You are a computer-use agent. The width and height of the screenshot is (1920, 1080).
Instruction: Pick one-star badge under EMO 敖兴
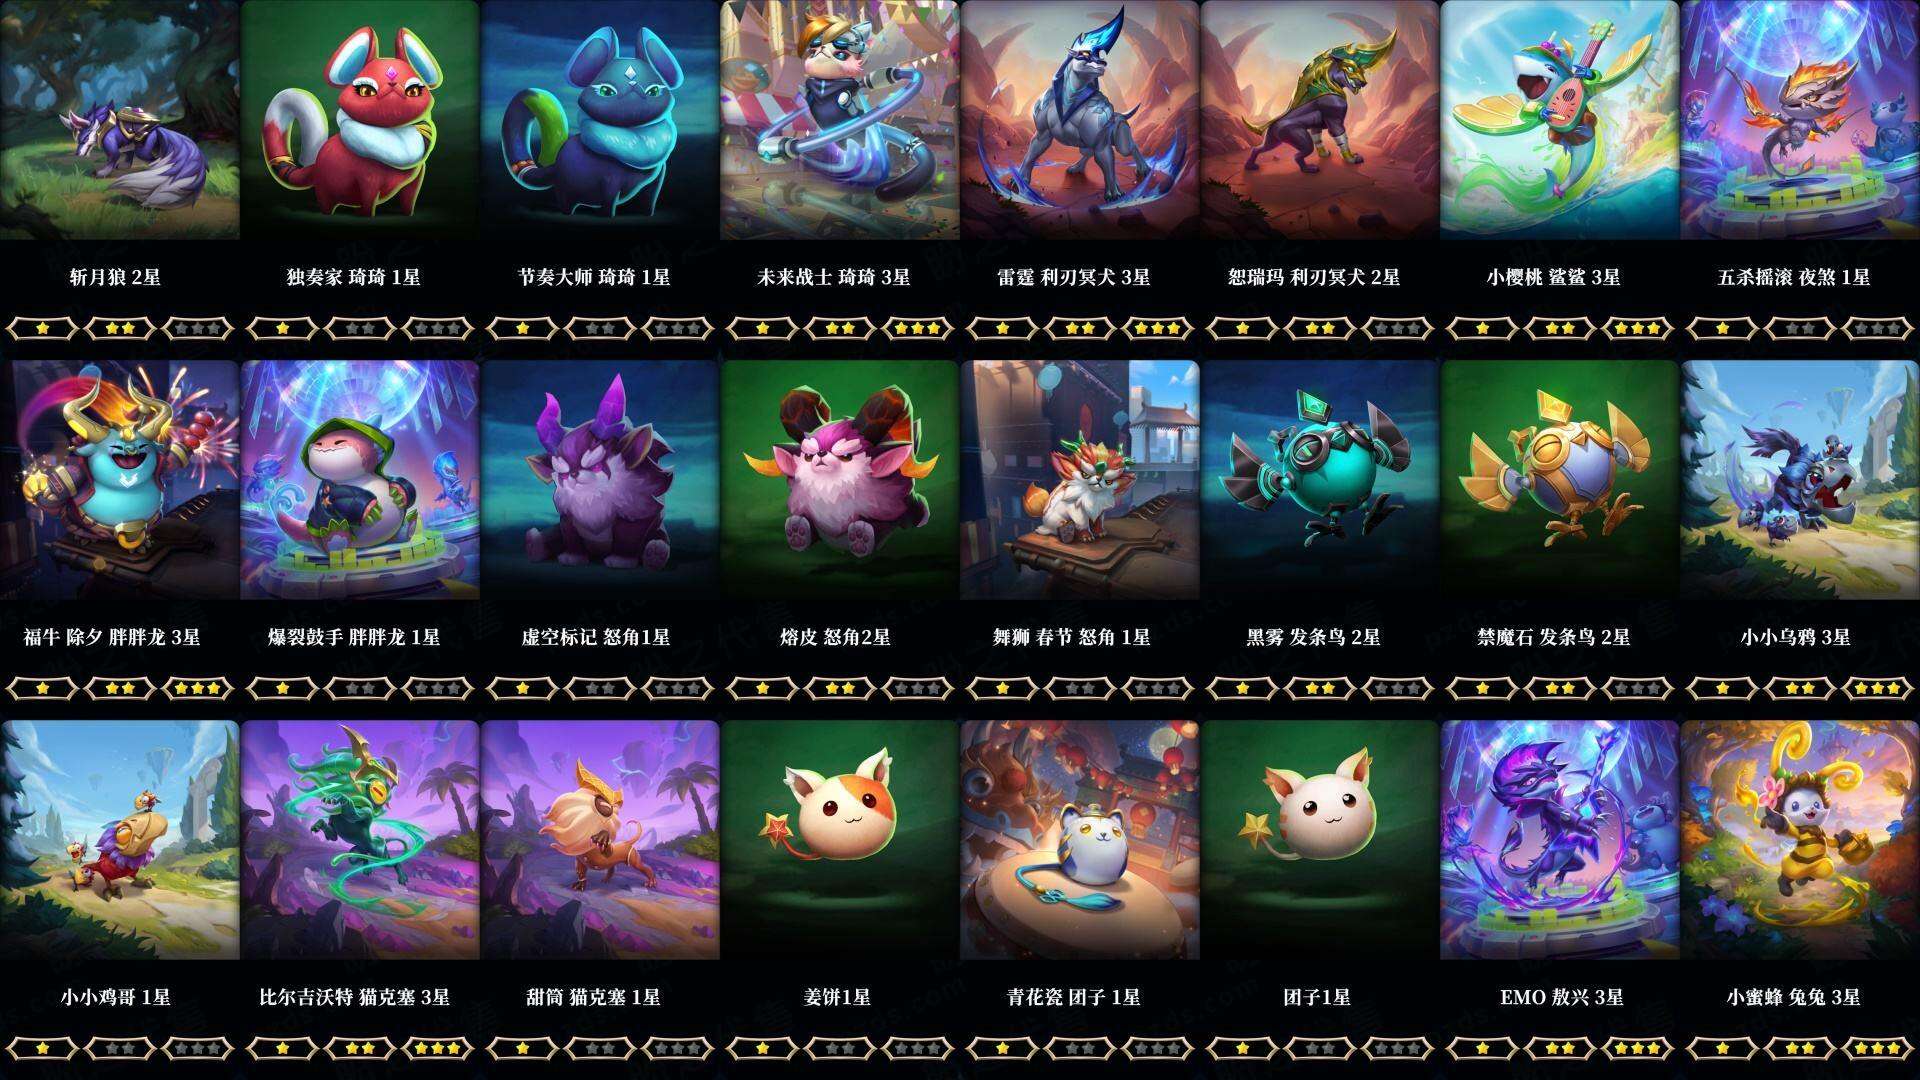click(1482, 1048)
